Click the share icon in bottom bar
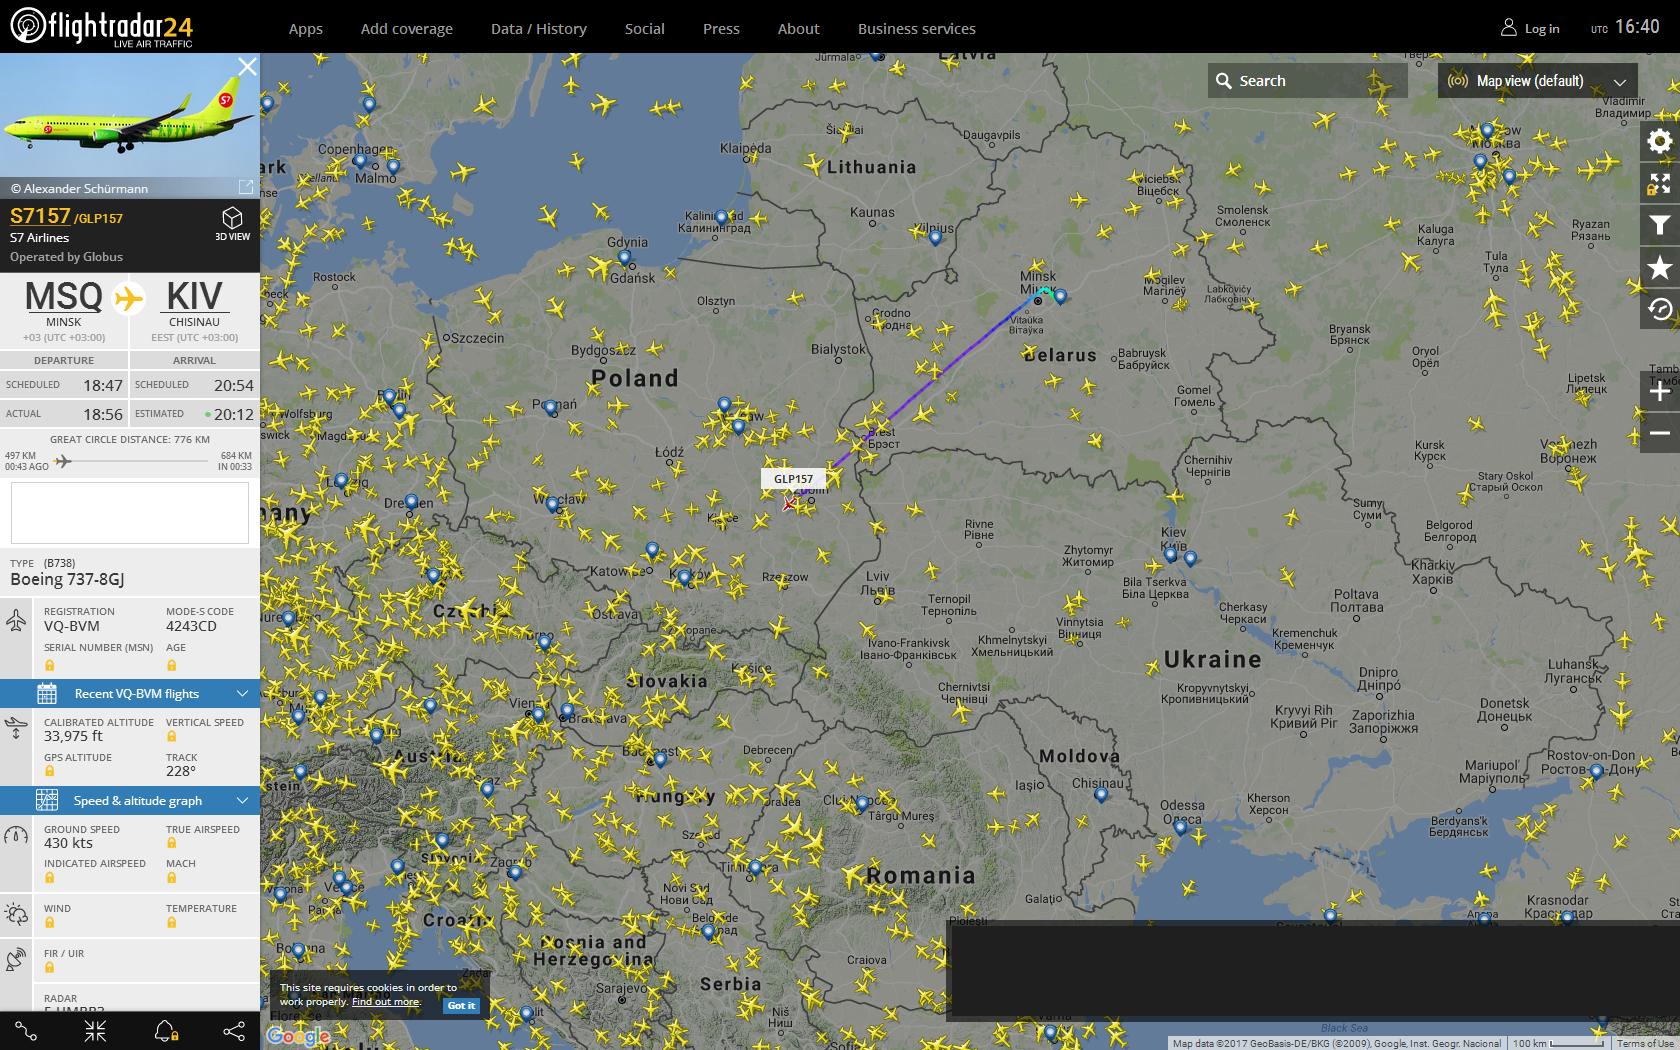1680x1050 pixels. (234, 1031)
